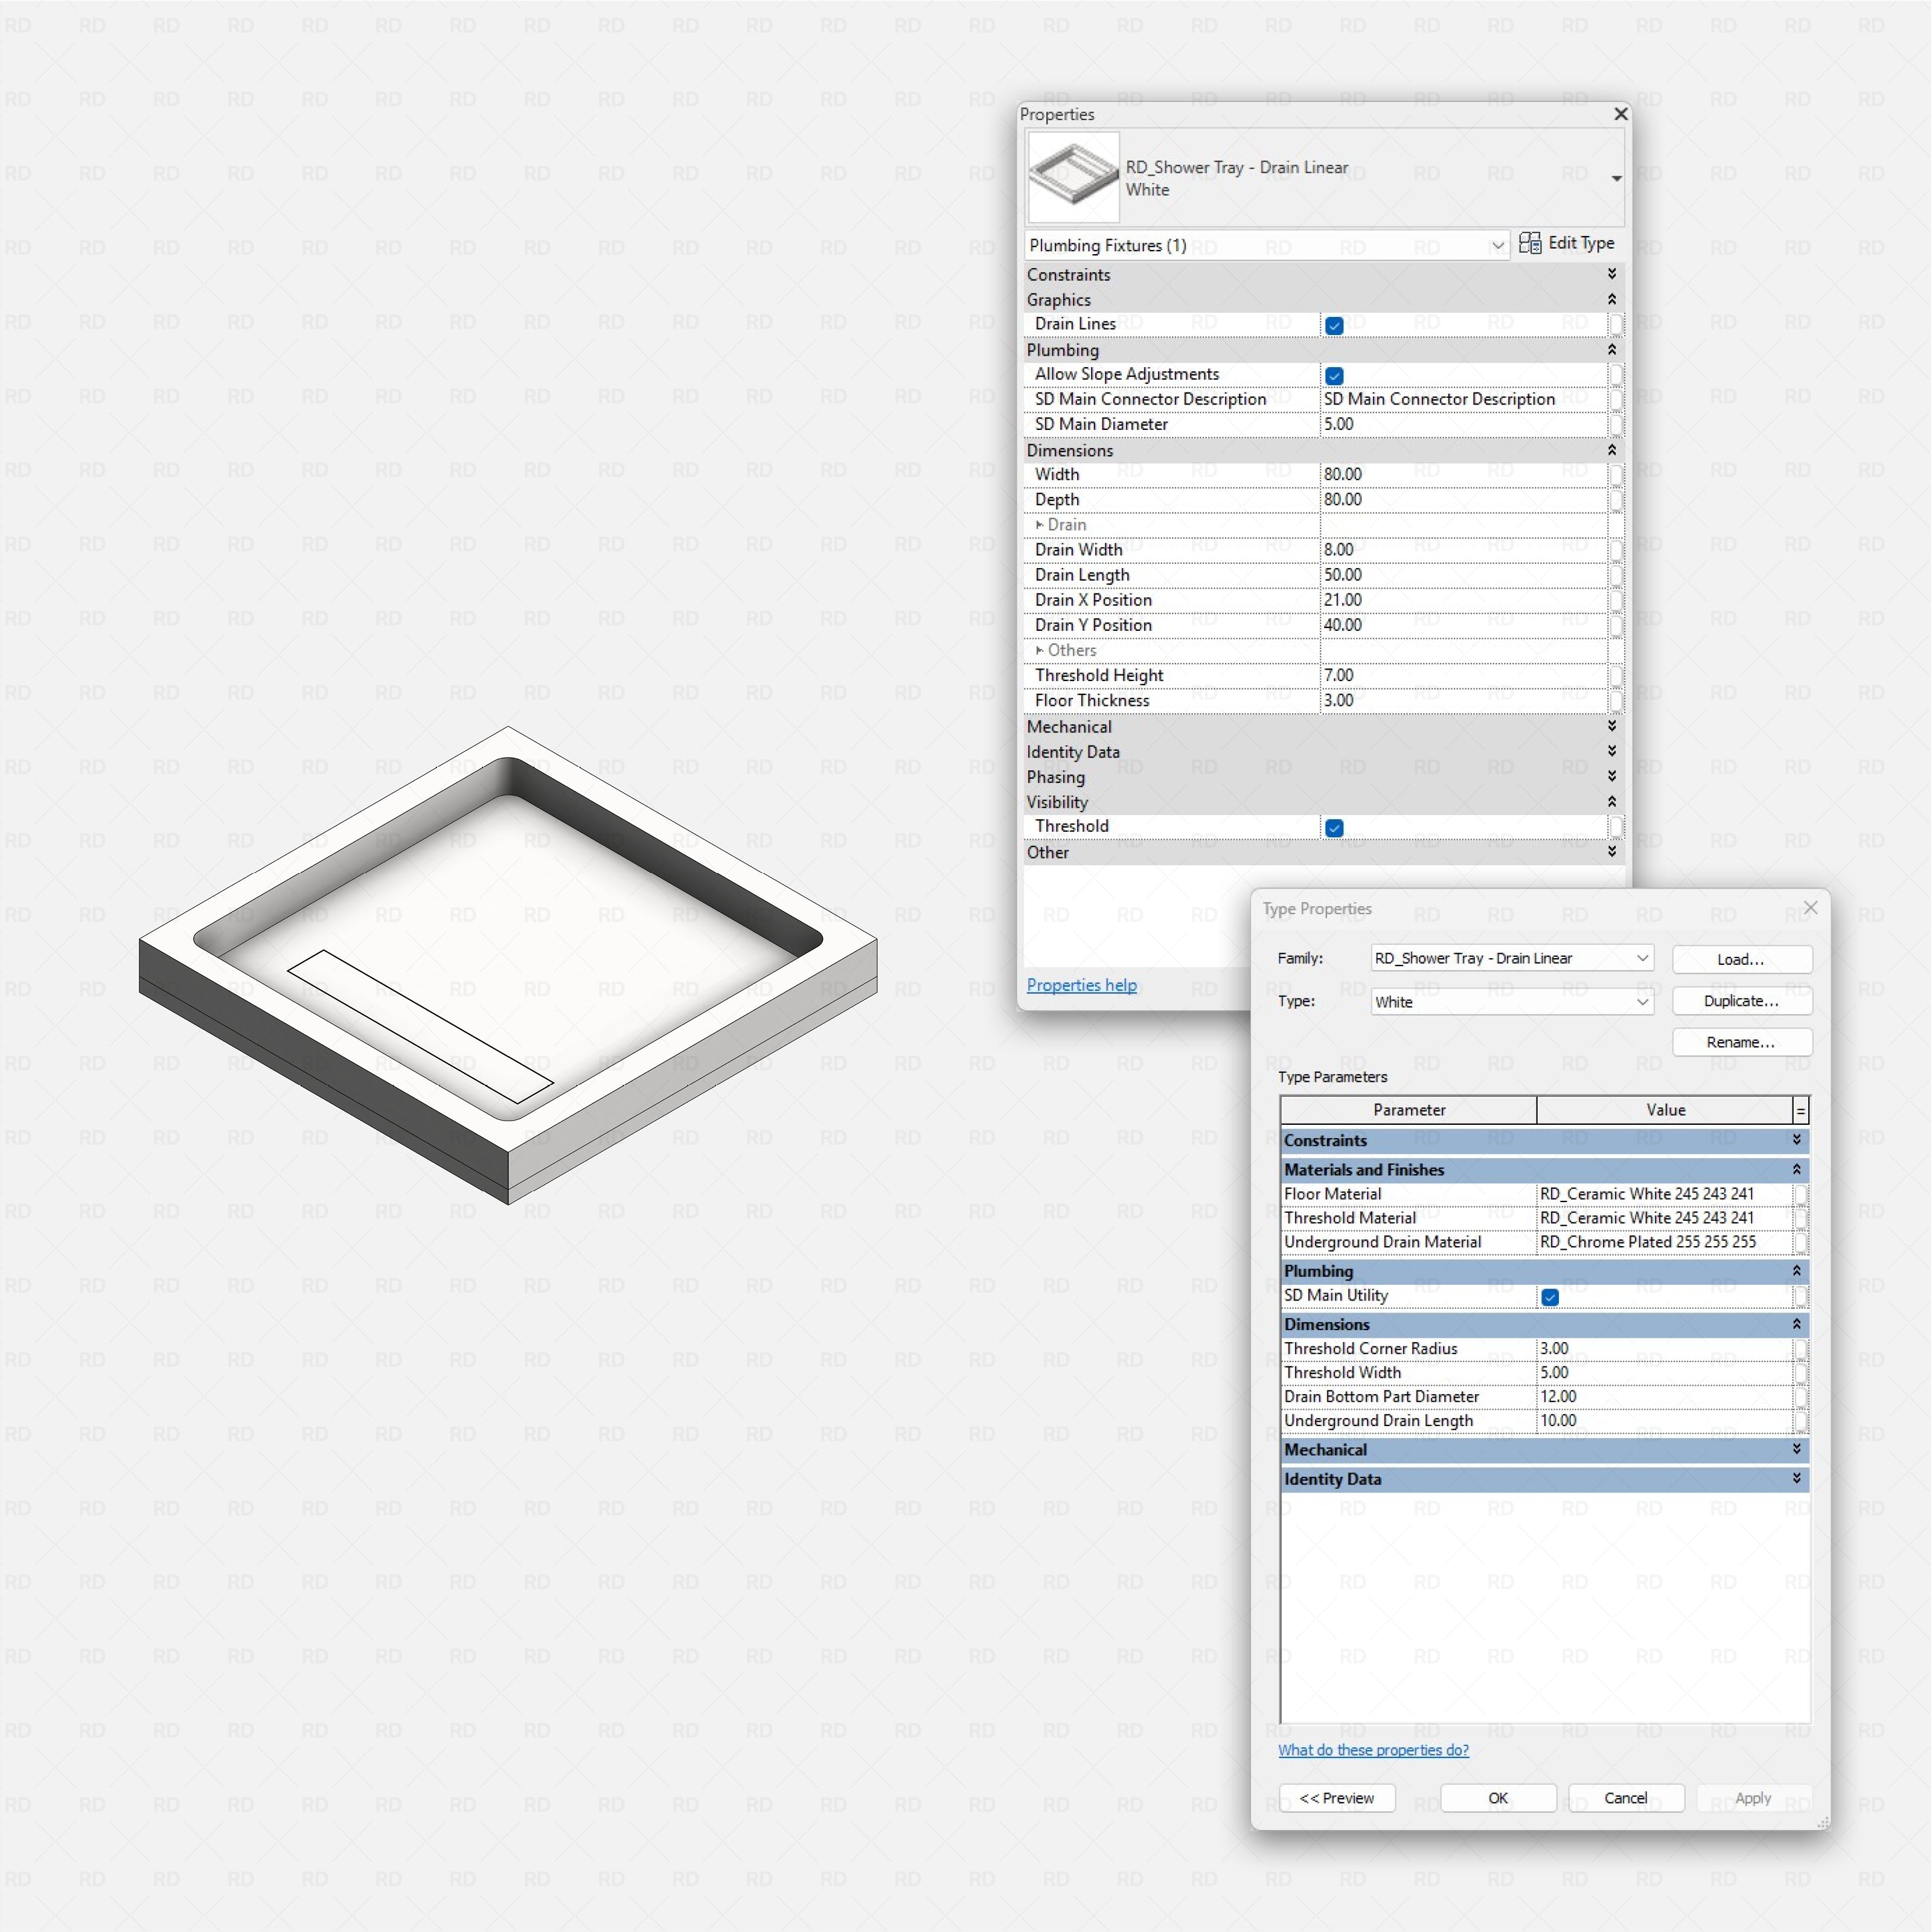This screenshot has width=1932, height=1932.
Task: Expand Mechanical in Type Parameters
Action: [1797, 1449]
